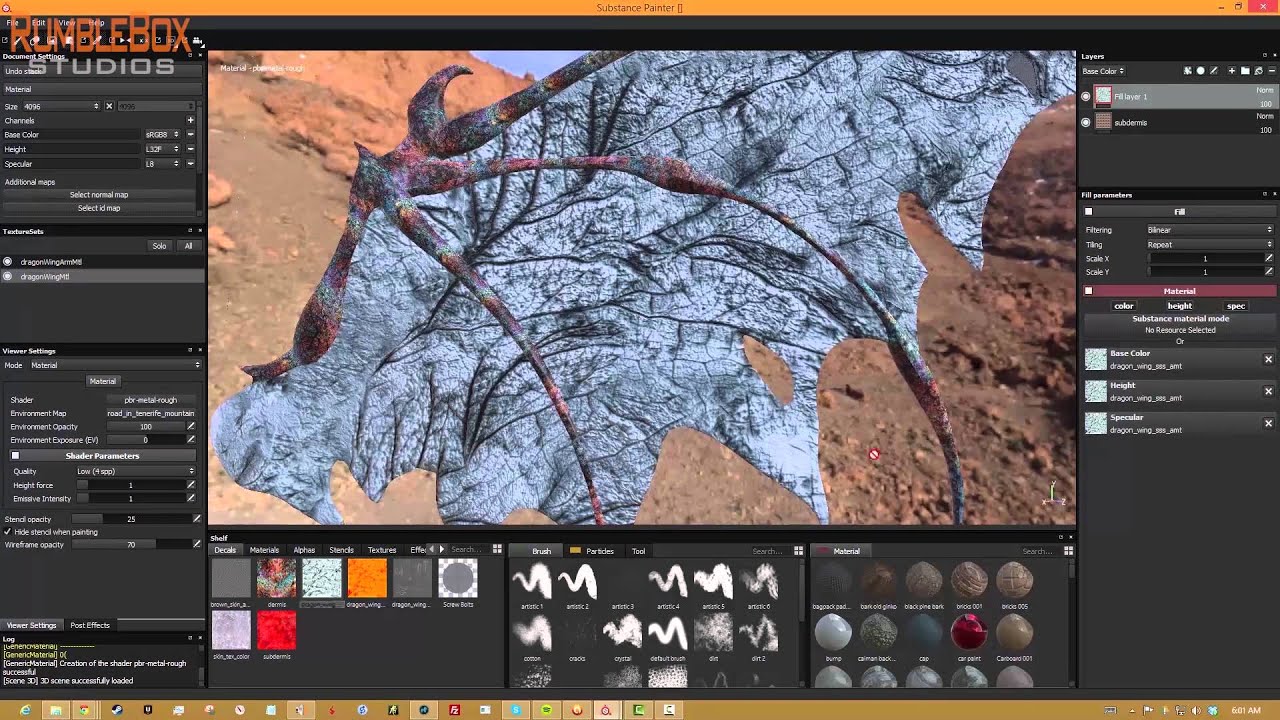Image resolution: width=1280 pixels, height=720 pixels.
Task: Remove Specular dragon_wing_sss_amt texture
Action: point(1268,424)
